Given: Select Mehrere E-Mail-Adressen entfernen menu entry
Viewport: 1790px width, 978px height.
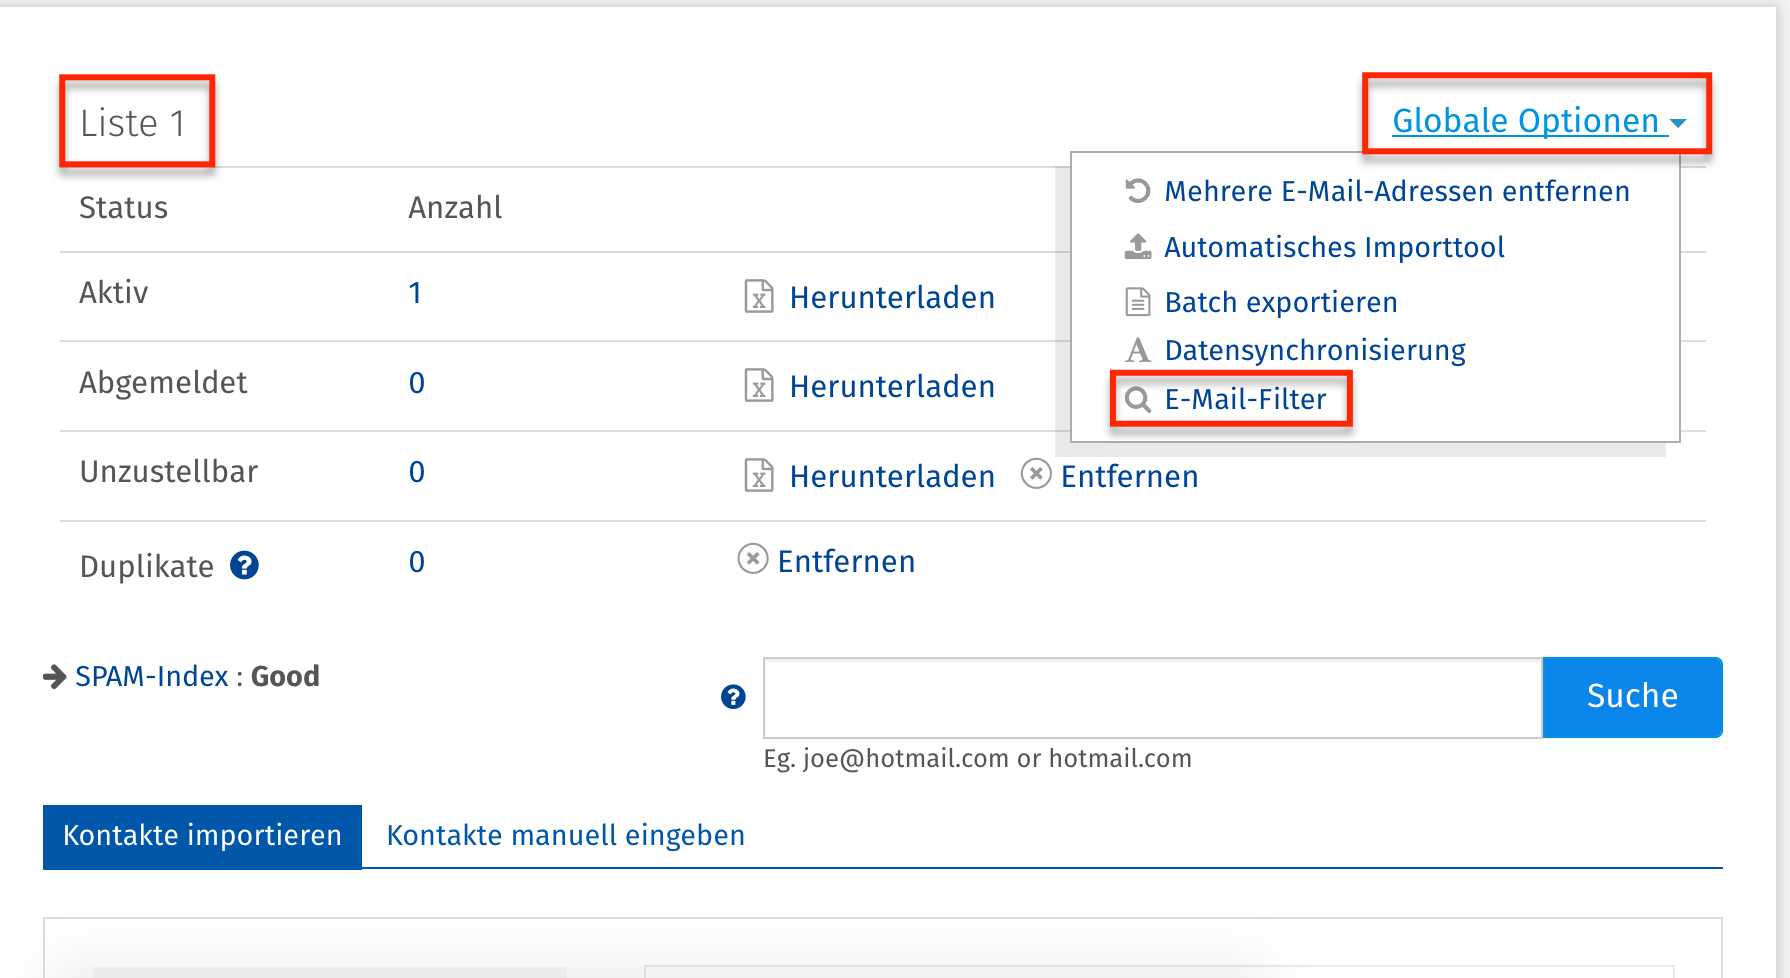Looking at the screenshot, I should pyautogui.click(x=1396, y=191).
